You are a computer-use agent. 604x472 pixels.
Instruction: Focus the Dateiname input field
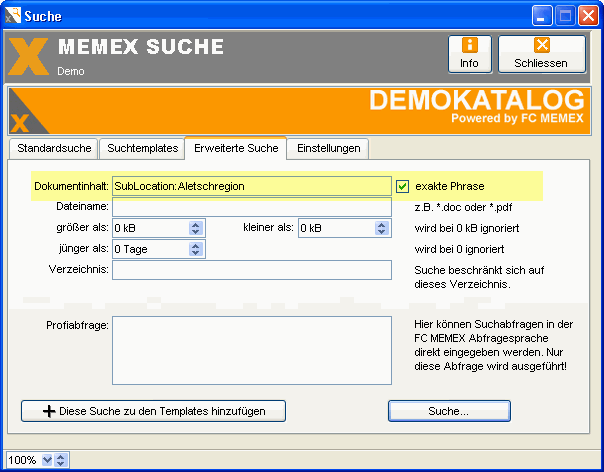coord(250,207)
